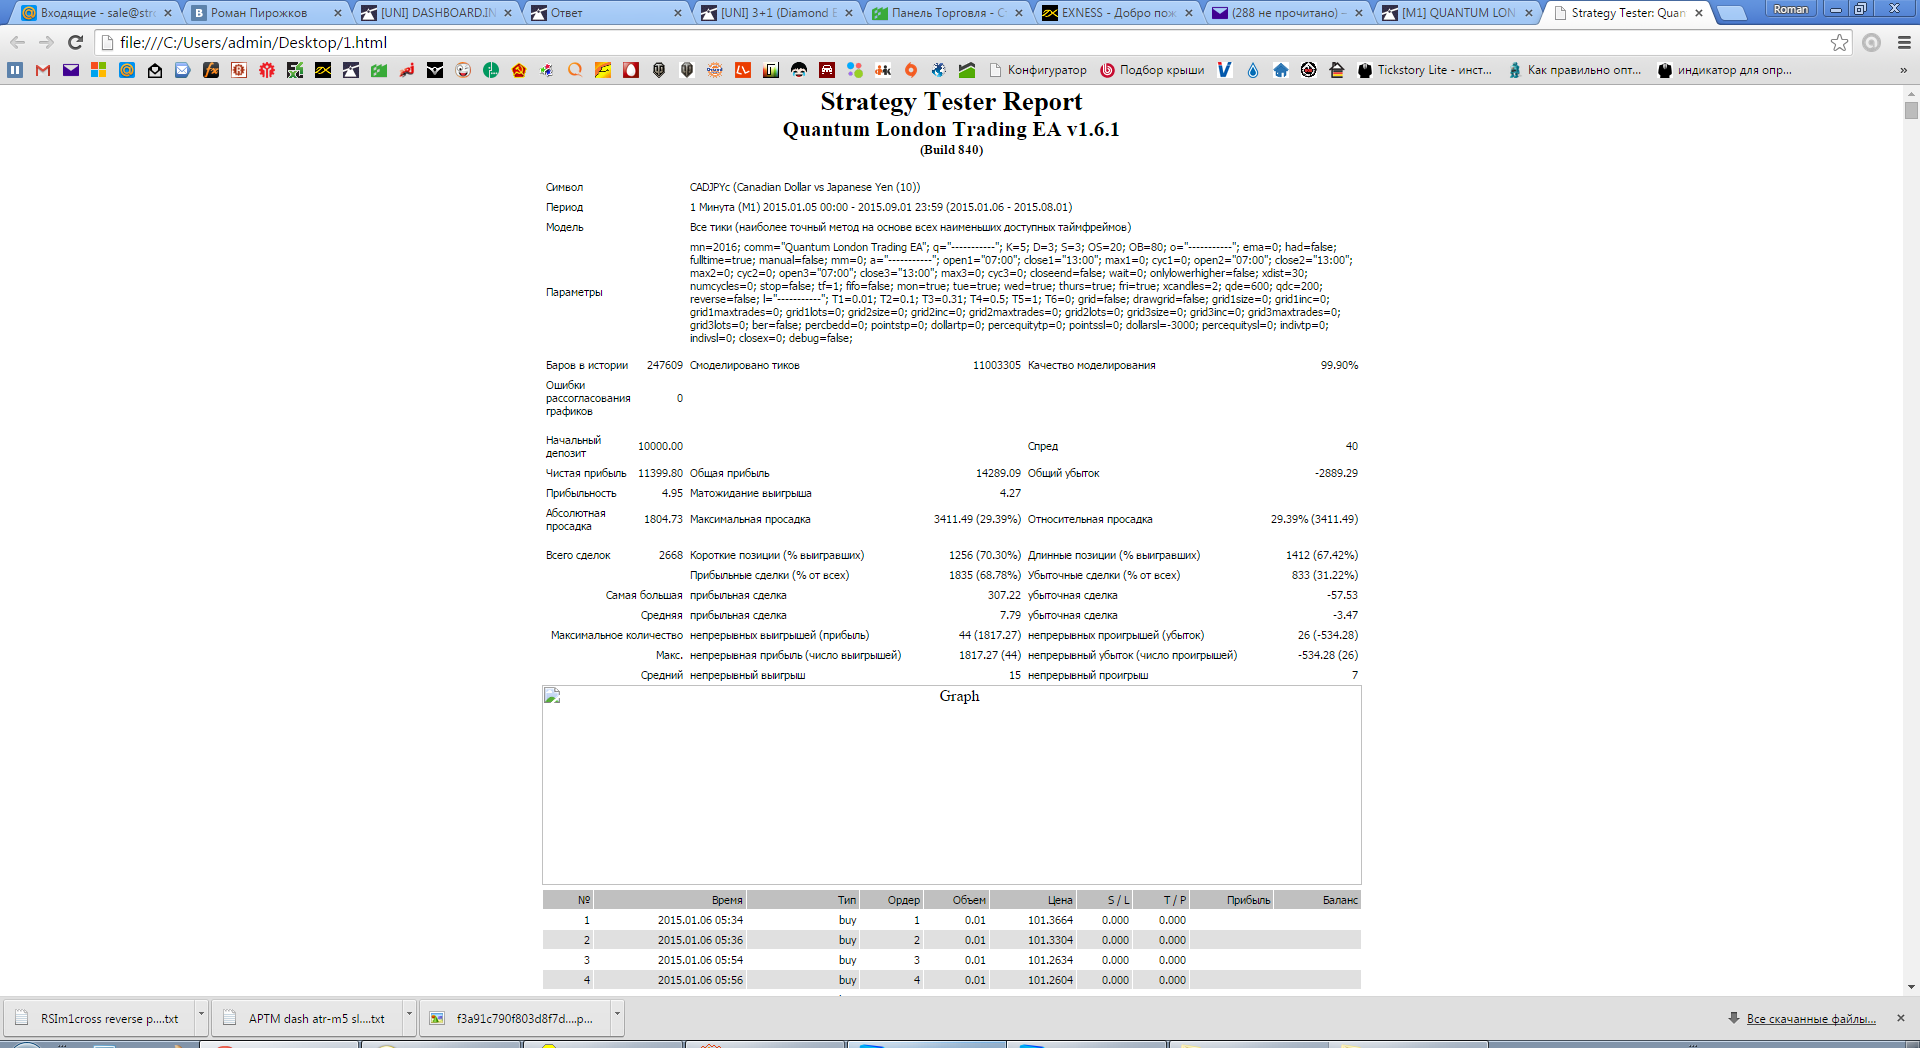Open the yellow Exness bookmark icon
This screenshot has height=1048, width=1920.
click(x=323, y=70)
